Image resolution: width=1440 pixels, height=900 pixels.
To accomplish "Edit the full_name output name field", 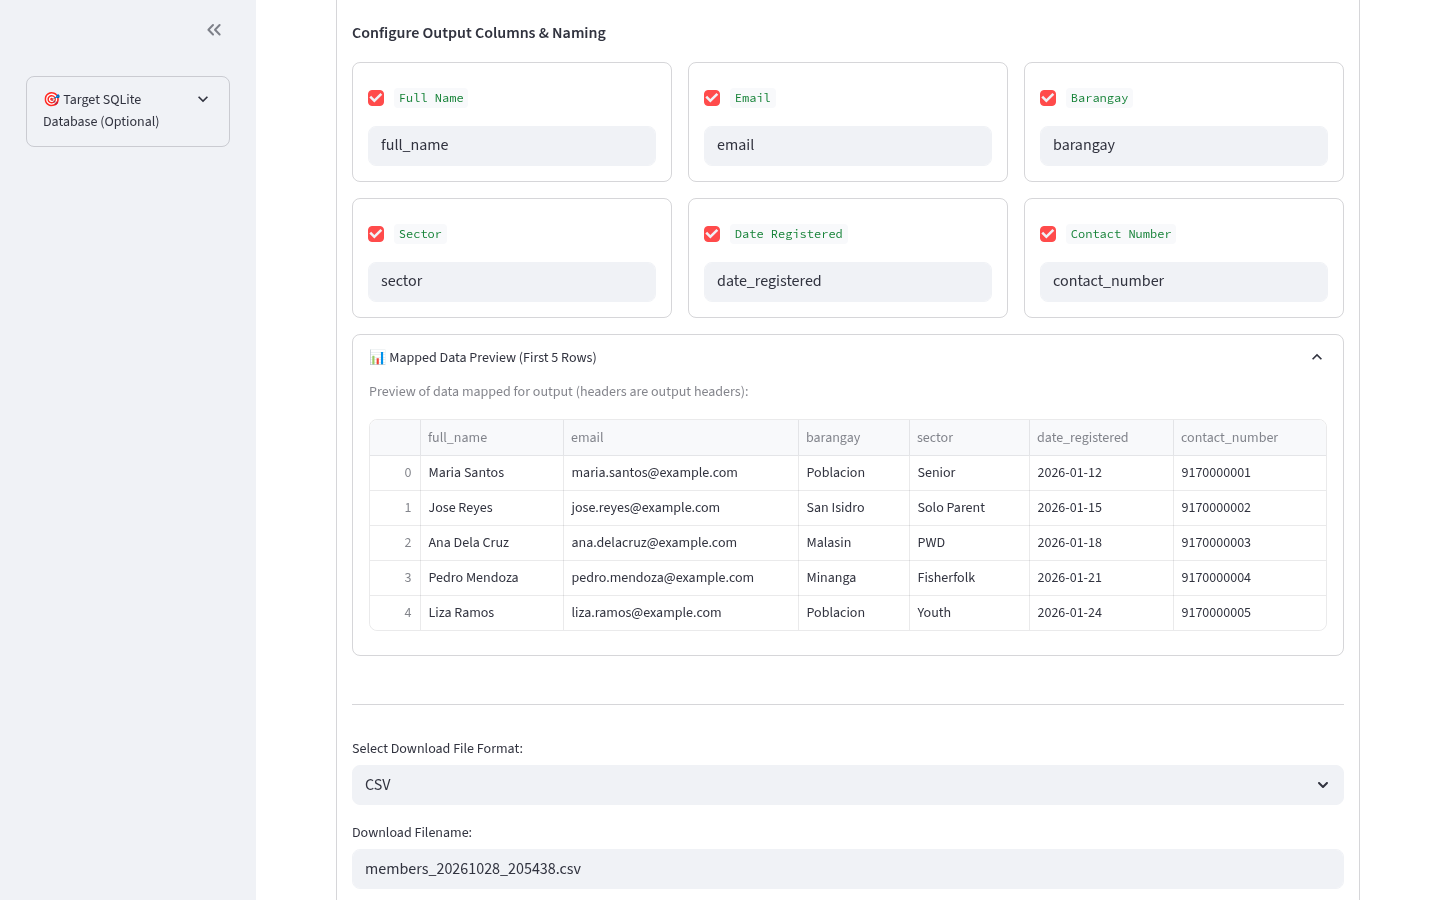I will tap(512, 146).
